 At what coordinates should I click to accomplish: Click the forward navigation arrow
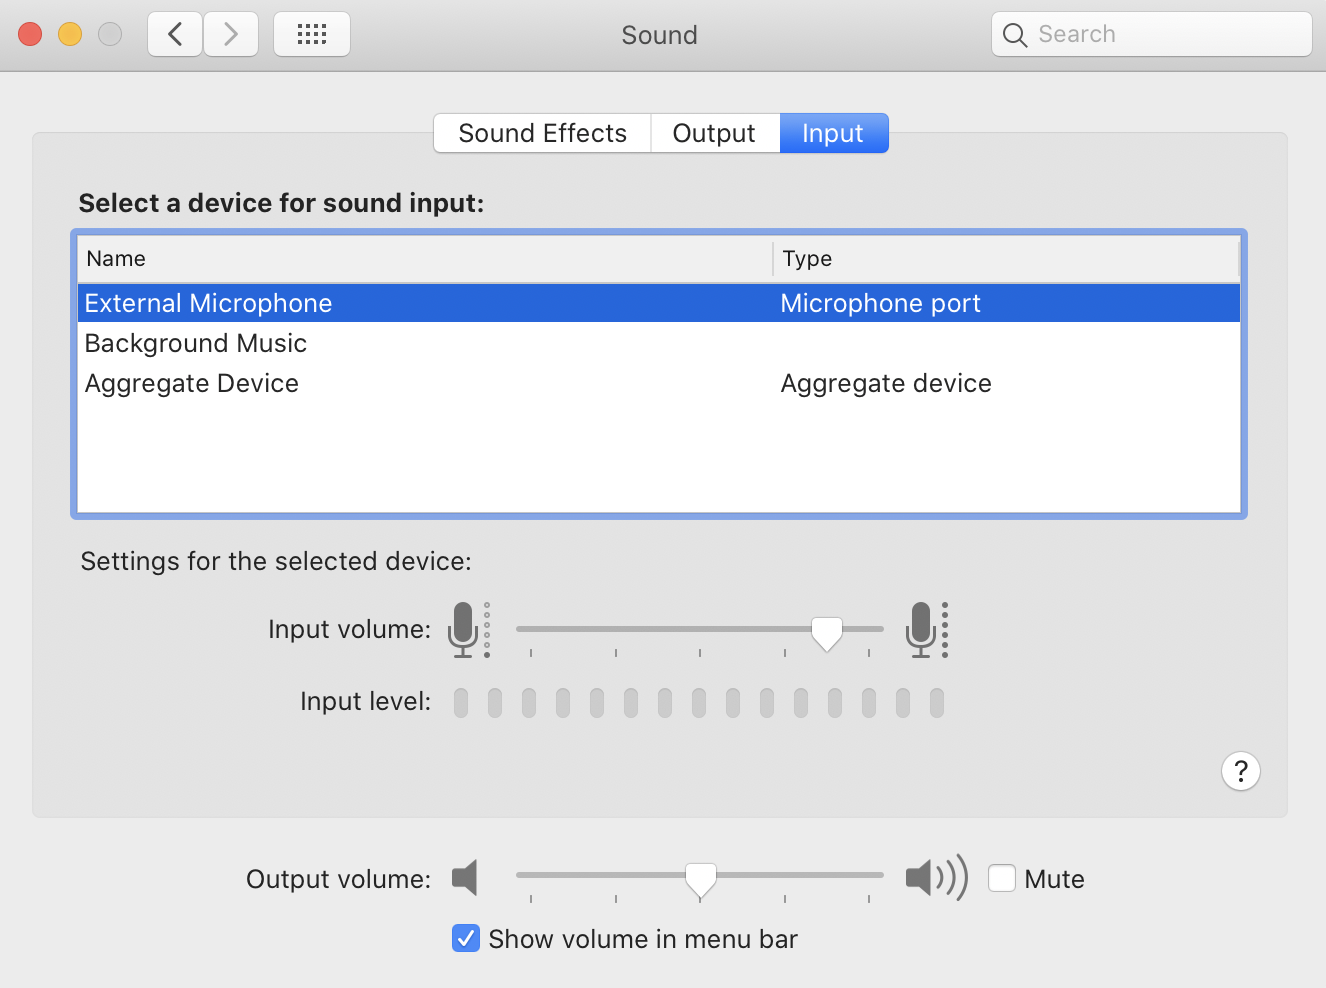[231, 35]
